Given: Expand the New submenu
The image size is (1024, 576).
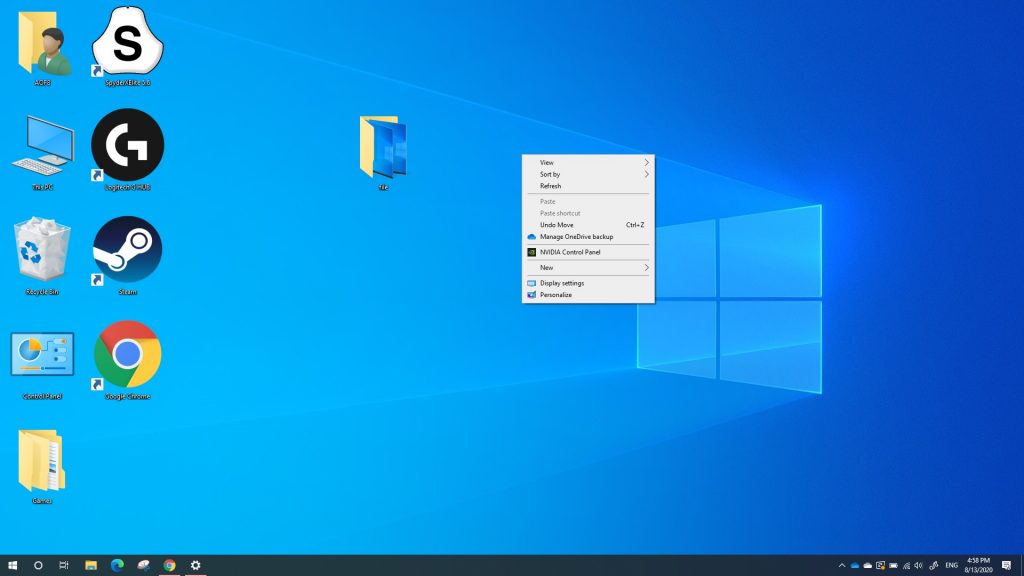Looking at the screenshot, I should (588, 268).
